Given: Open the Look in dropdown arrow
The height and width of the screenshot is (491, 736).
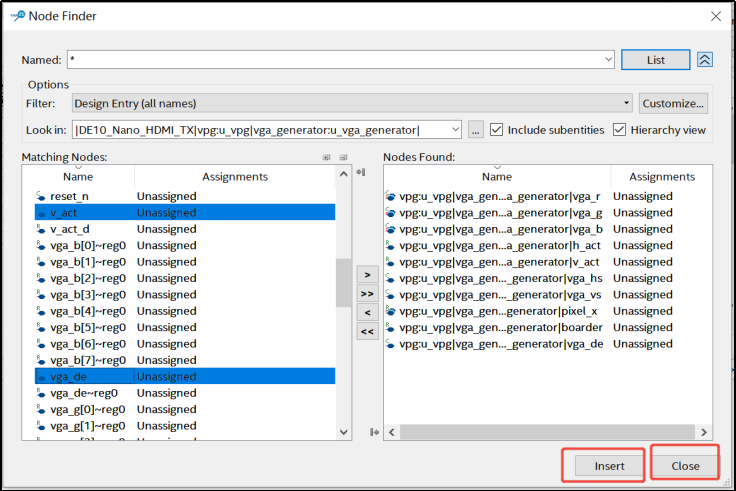Looking at the screenshot, I should (455, 130).
